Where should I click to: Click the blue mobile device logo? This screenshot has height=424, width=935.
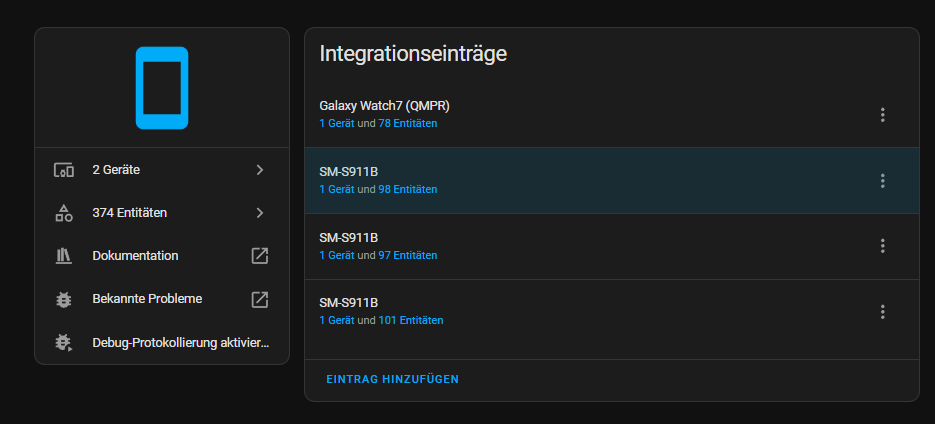point(161,87)
